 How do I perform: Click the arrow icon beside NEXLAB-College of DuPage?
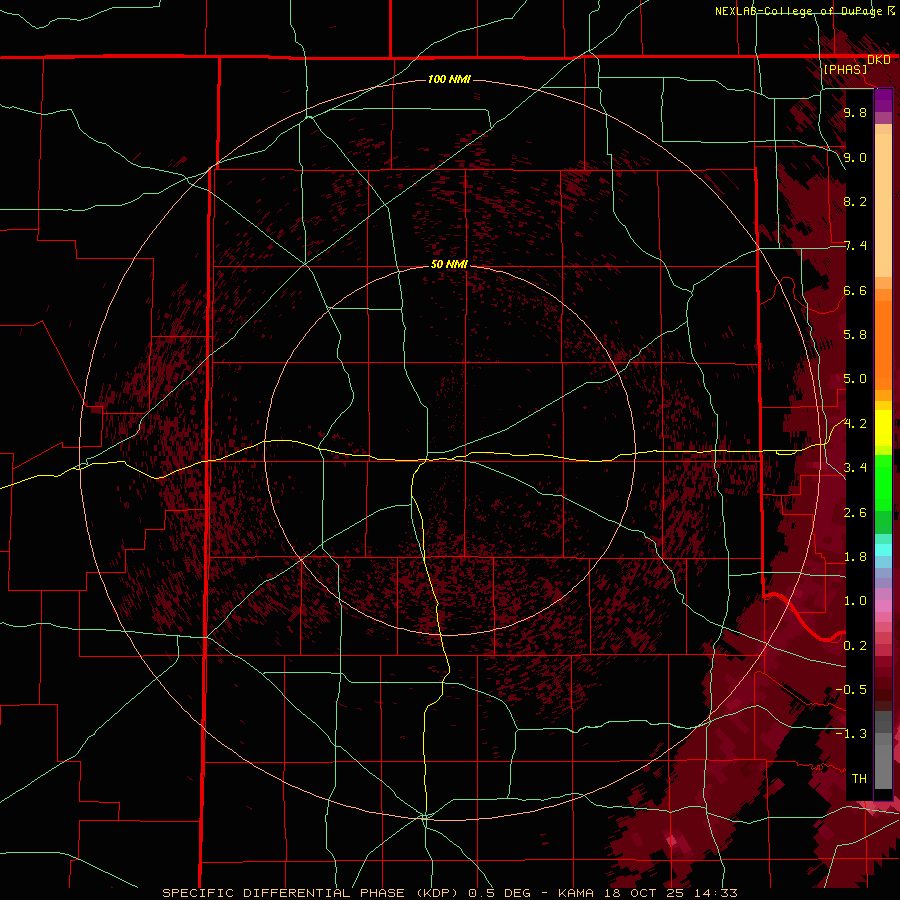[891, 10]
